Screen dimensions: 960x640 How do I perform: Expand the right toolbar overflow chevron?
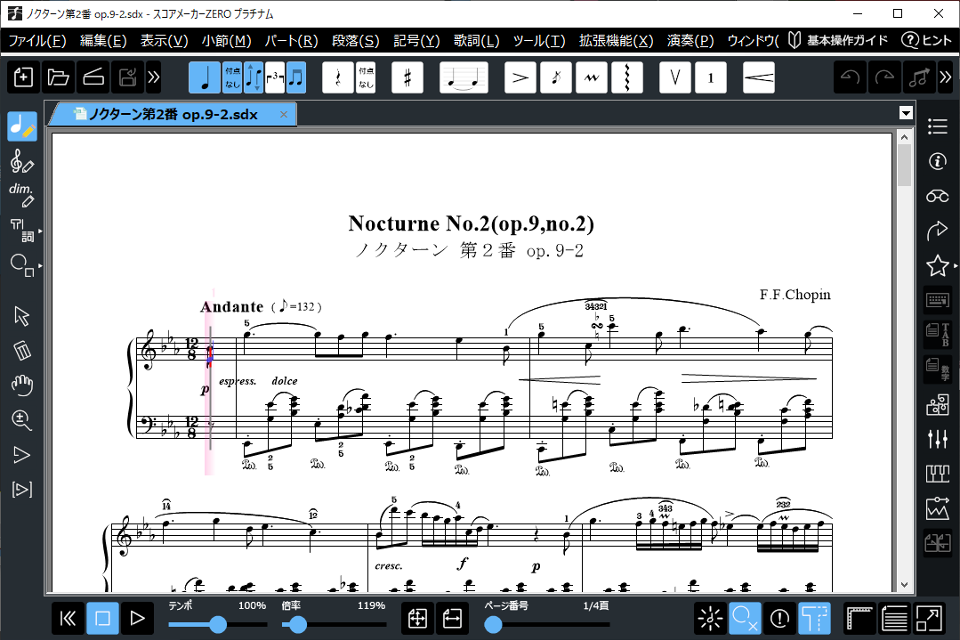point(946,77)
